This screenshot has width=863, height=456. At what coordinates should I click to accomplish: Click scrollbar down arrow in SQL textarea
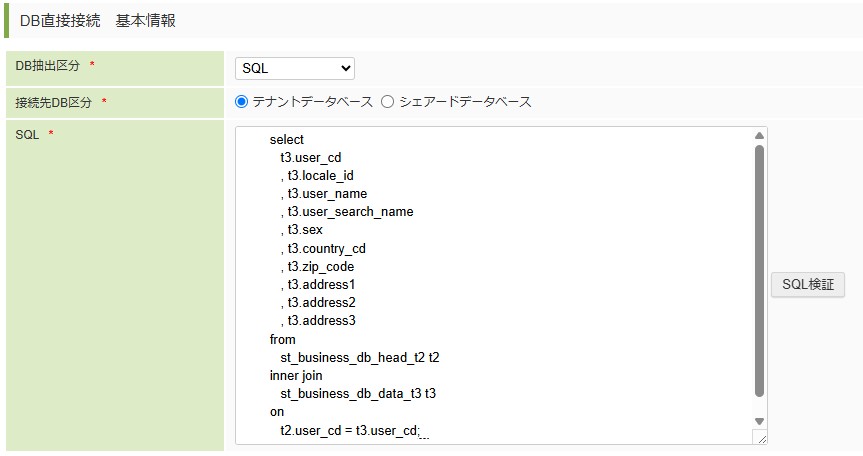click(760, 421)
